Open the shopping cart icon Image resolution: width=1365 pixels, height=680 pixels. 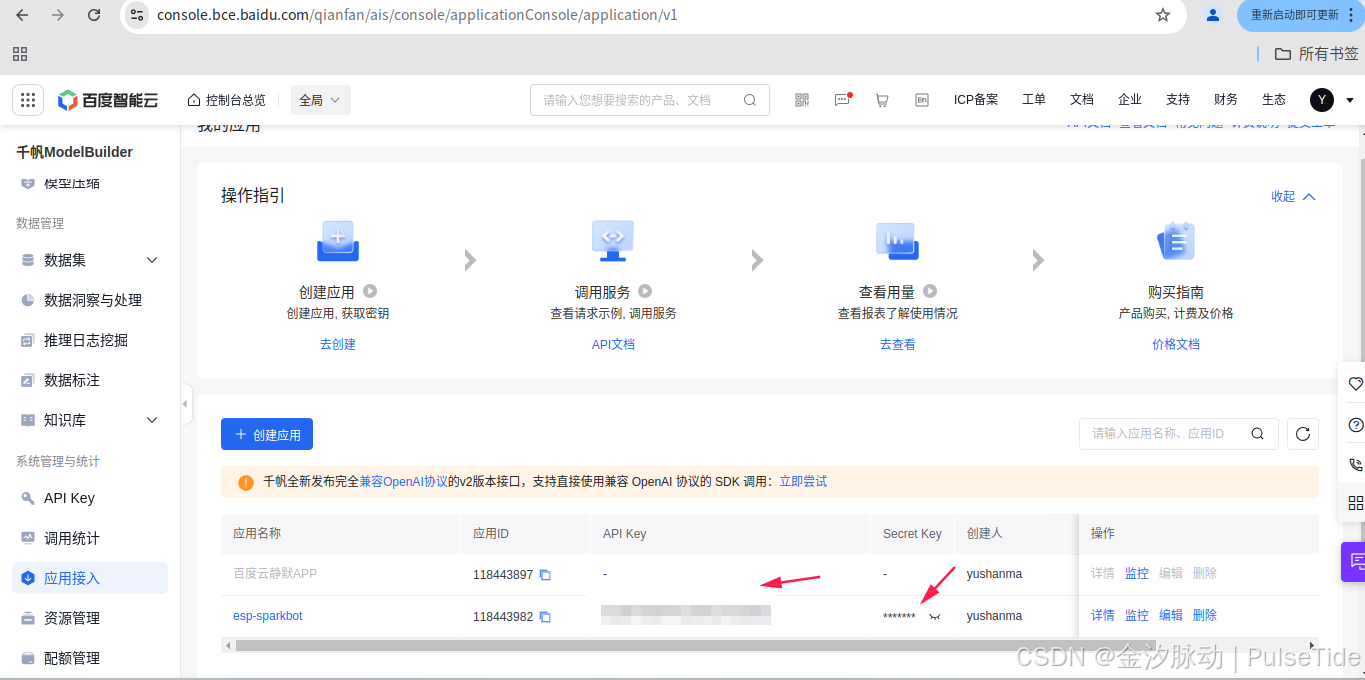coord(882,100)
